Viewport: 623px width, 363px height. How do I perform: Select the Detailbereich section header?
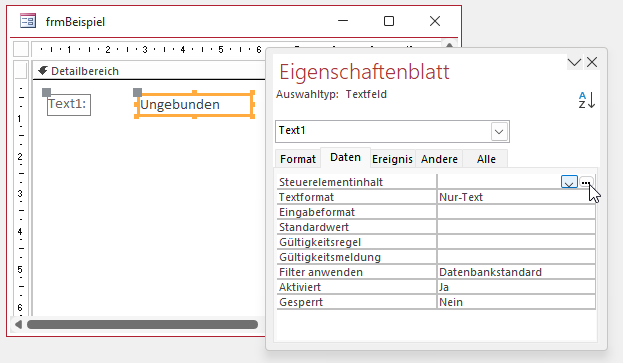click(149, 71)
